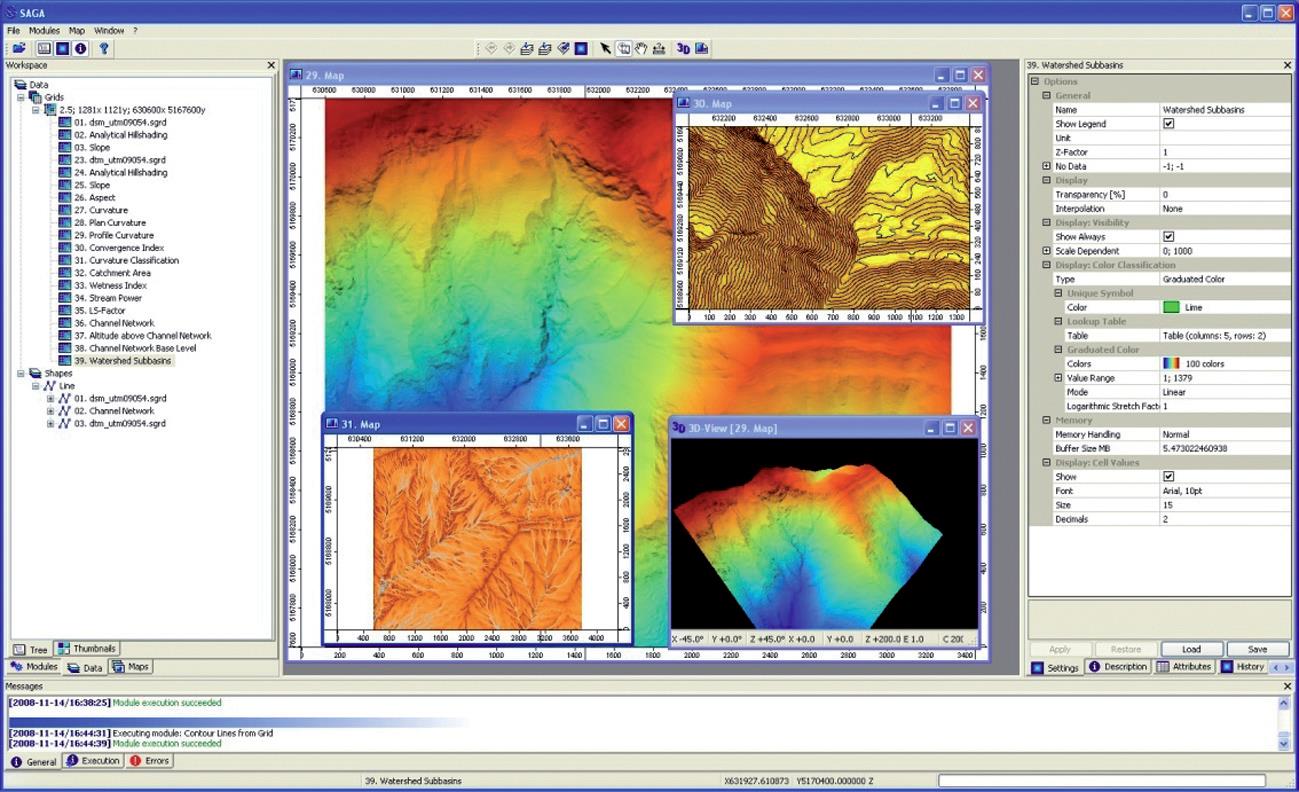Image resolution: width=1299 pixels, height=792 pixels.
Task: Expand the Value Range property
Action: click(x=1059, y=378)
